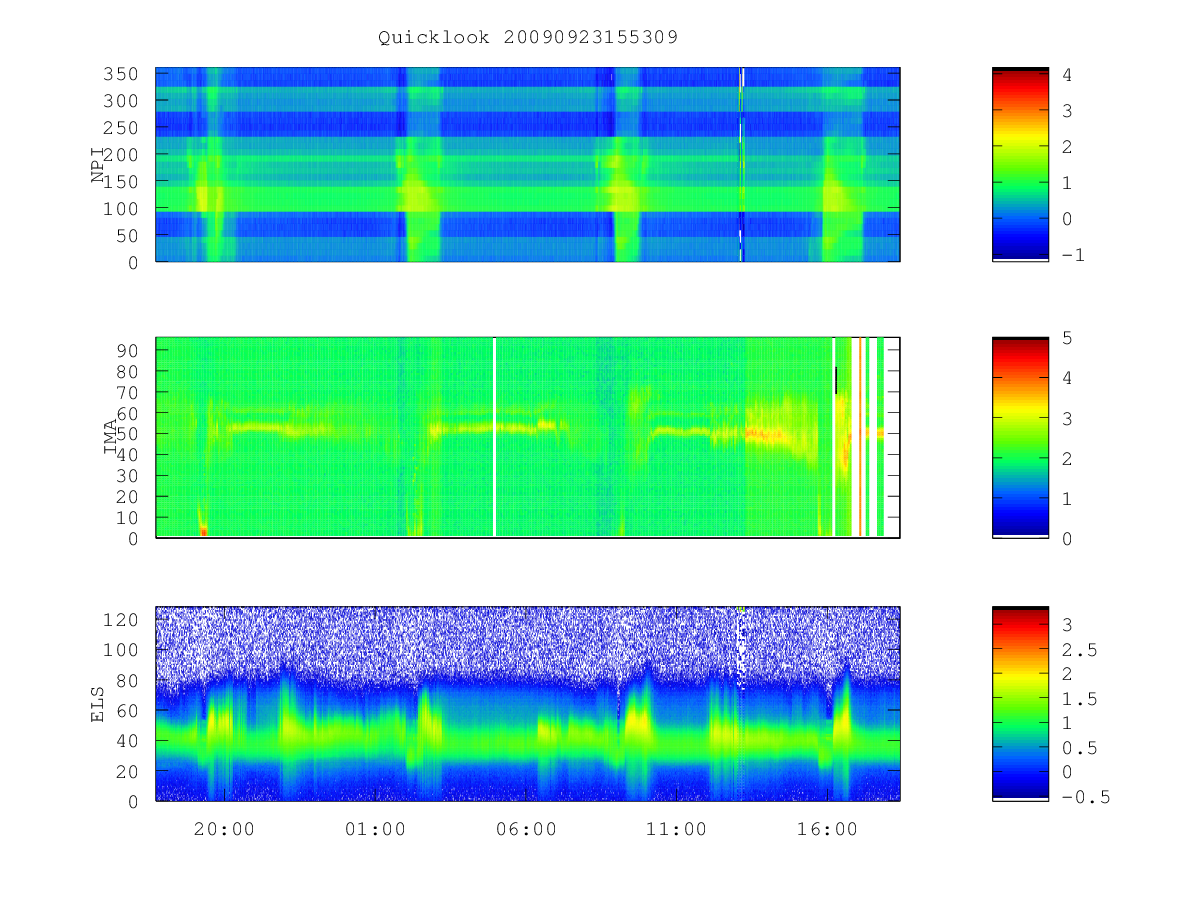Pick the NPI panel's color scale bar
Screen dimensions: 1200x900
pos(1020,164)
